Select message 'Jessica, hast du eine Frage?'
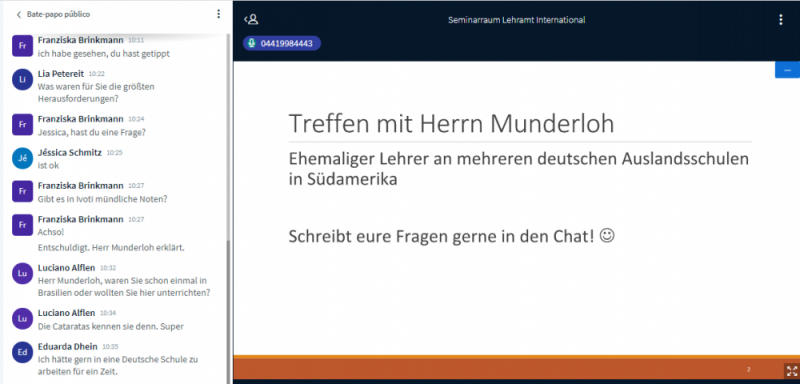This screenshot has width=800, height=384. point(92,132)
